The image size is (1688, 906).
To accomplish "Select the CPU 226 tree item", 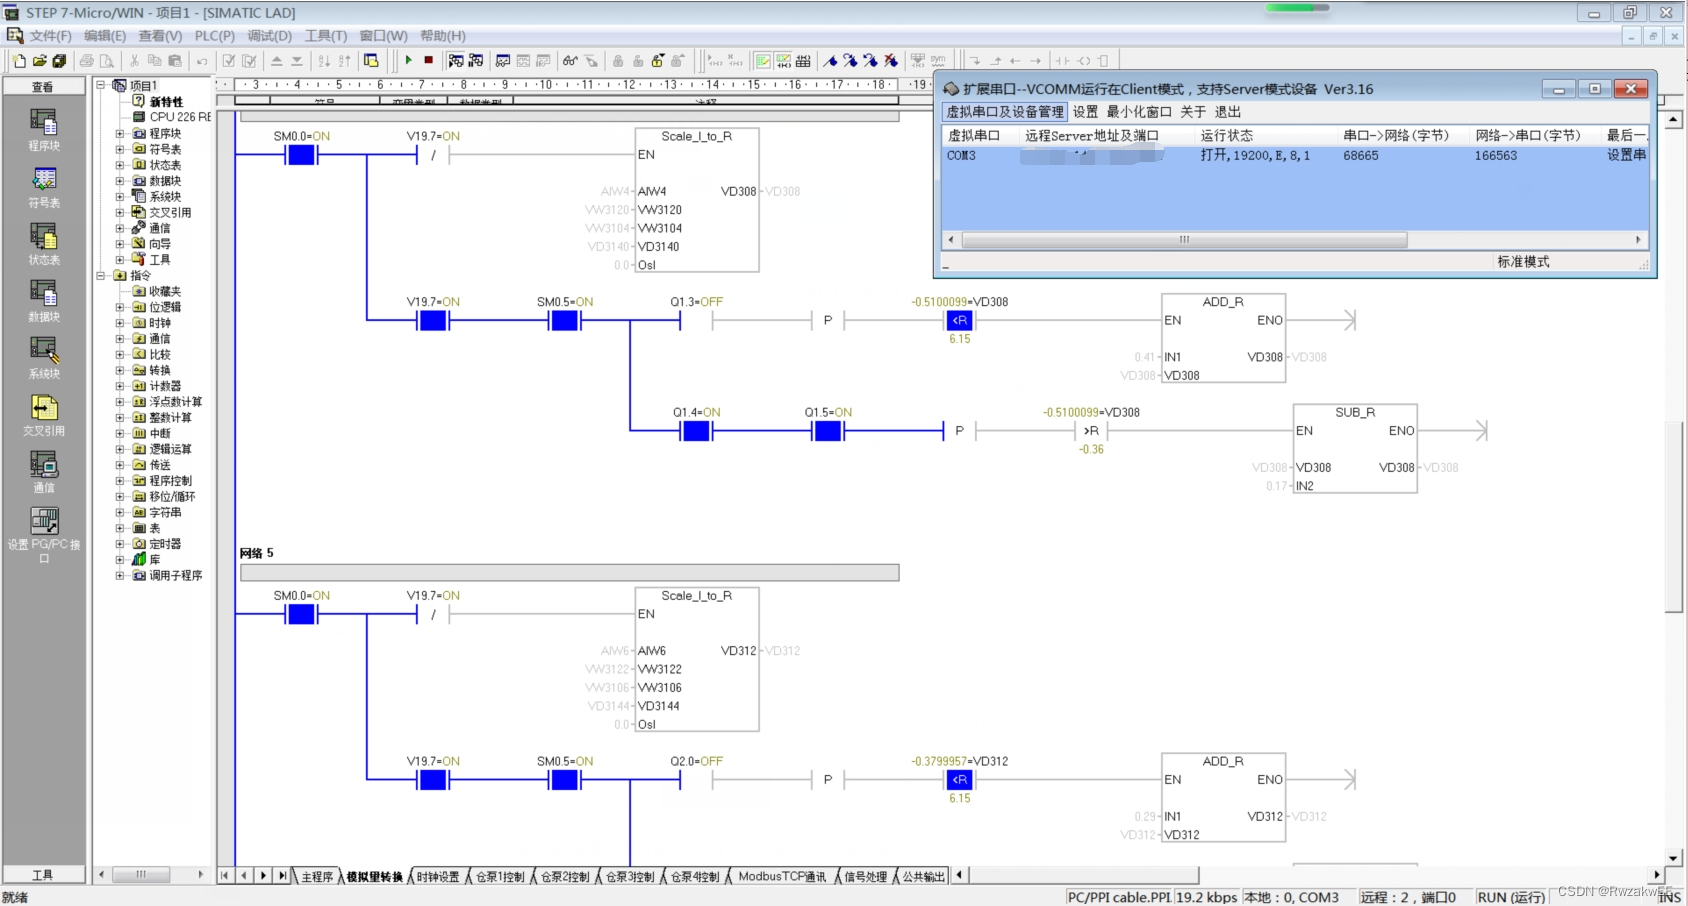I will [x=171, y=117].
